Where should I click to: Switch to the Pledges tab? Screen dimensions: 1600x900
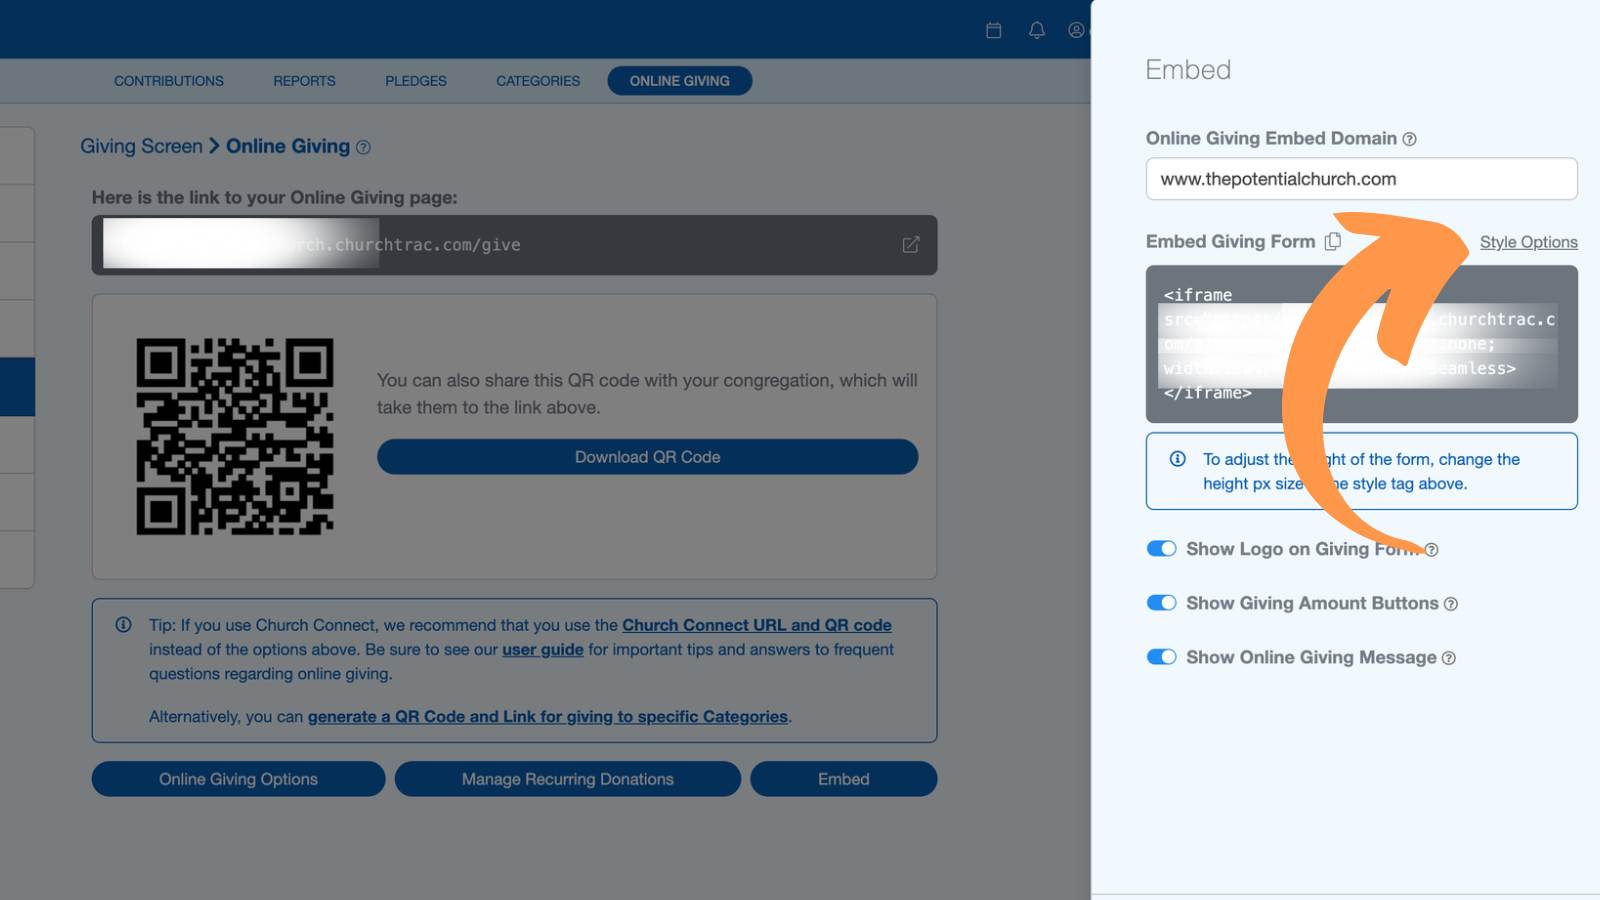416,81
